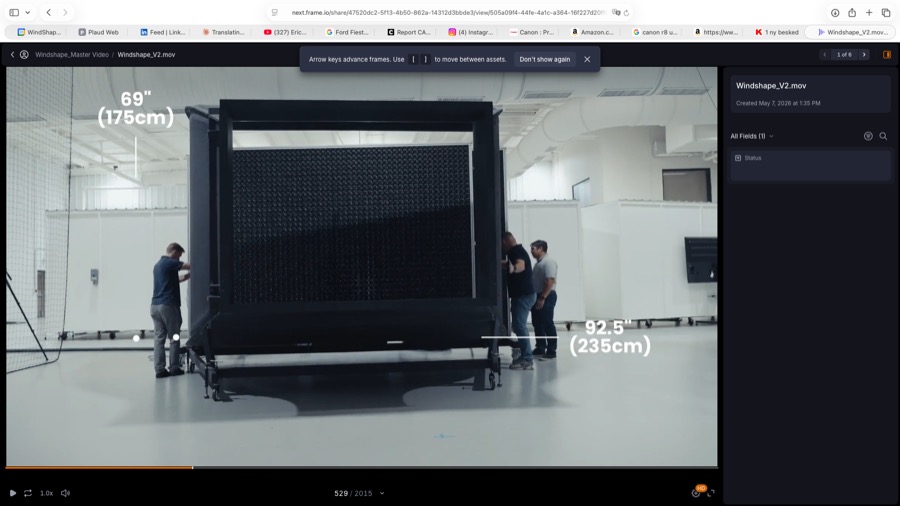This screenshot has height=506, width=900.
Task: Open the page translate icon in address bar
Action: tap(616, 12)
